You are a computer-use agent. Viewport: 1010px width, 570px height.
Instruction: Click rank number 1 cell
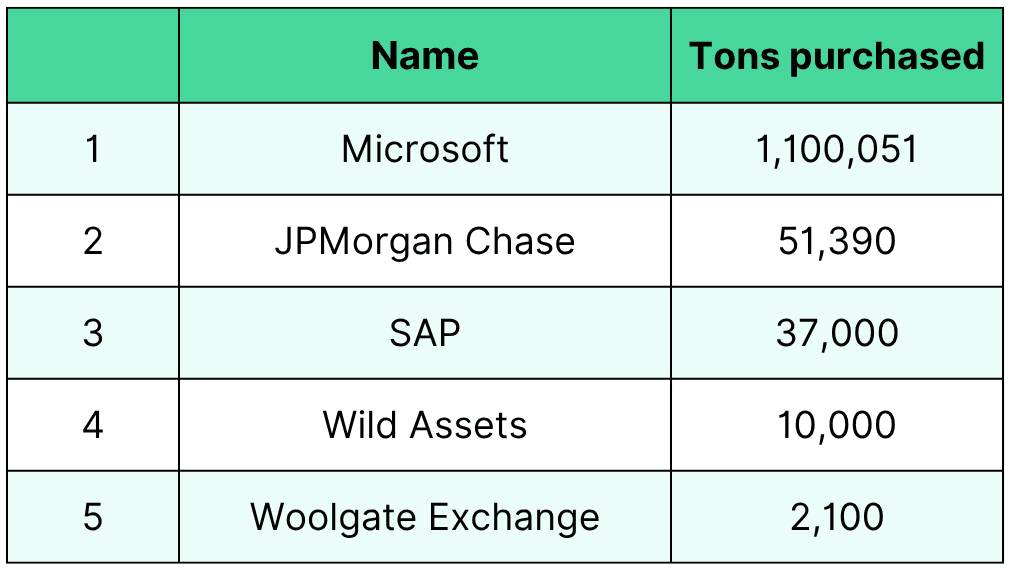coord(93,149)
